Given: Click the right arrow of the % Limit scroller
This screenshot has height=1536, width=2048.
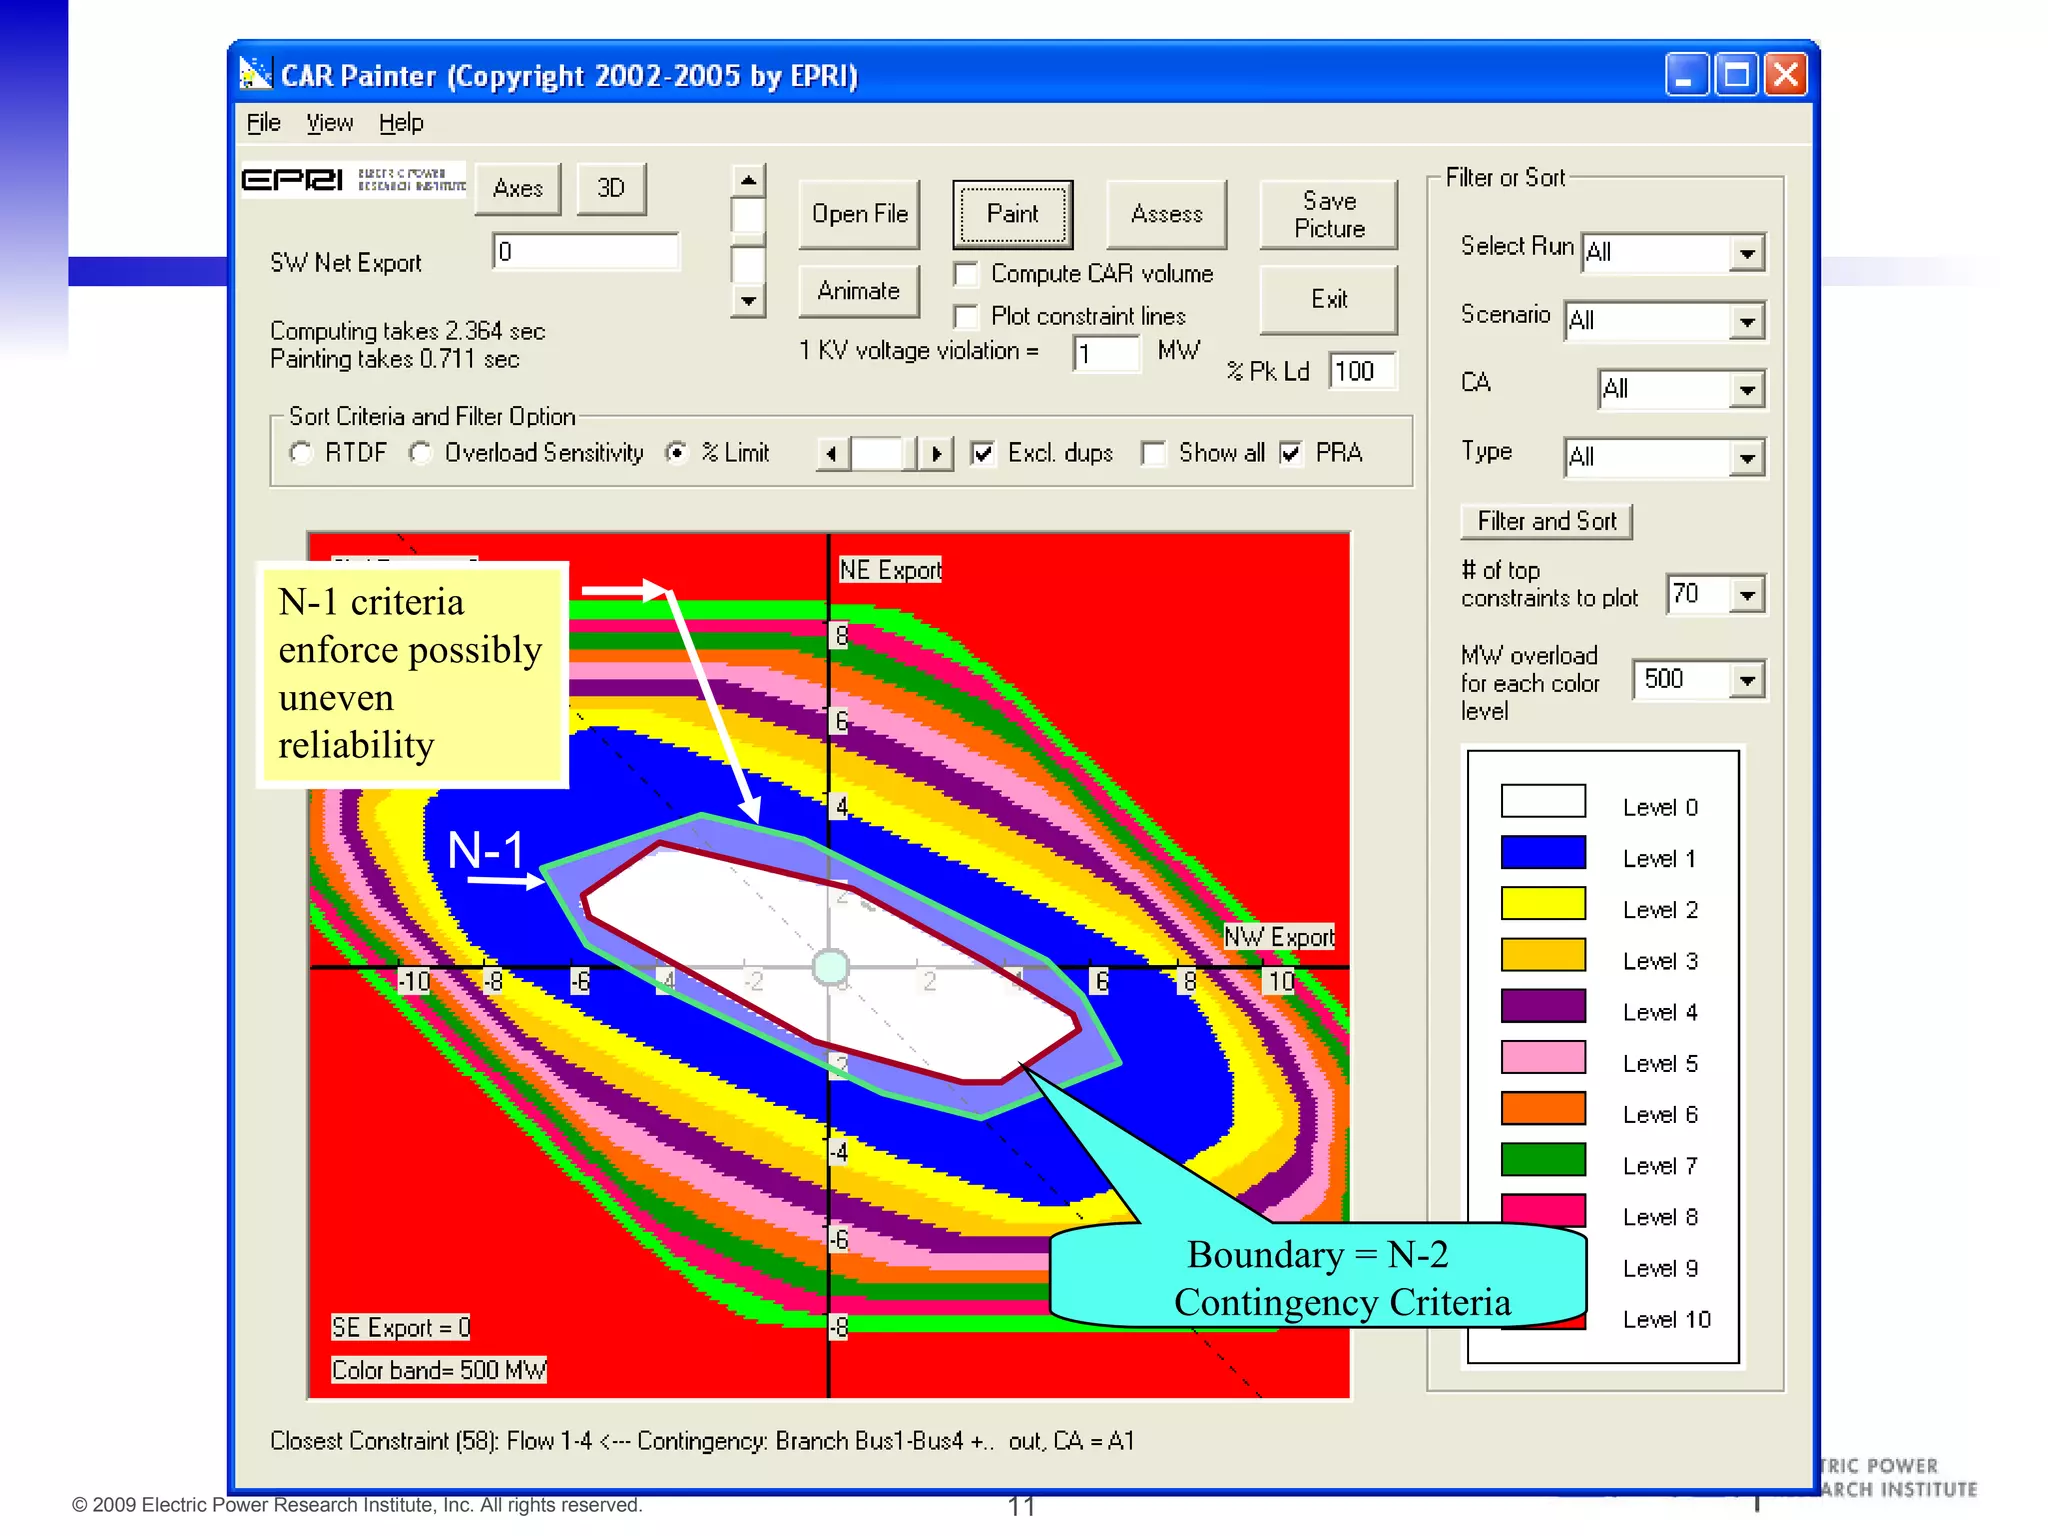Looking at the screenshot, I should (936, 454).
